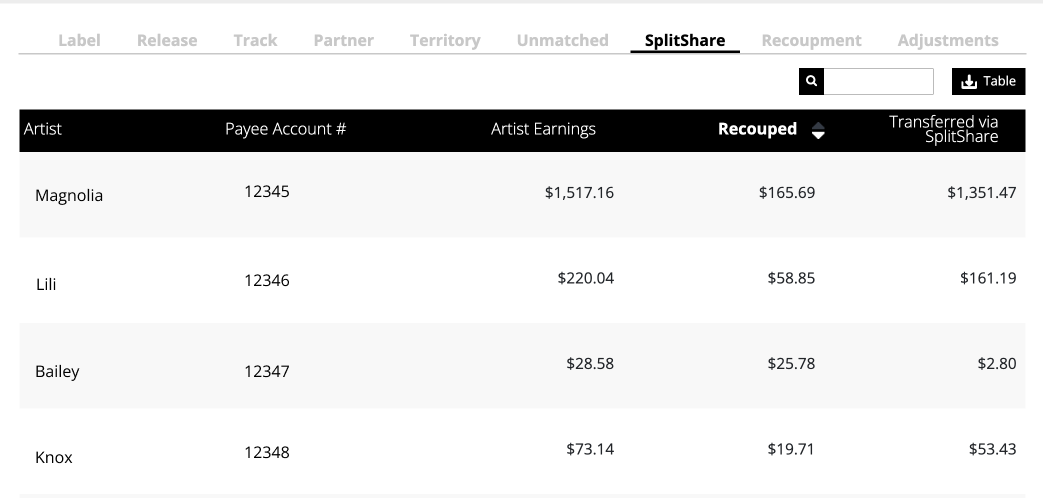Image resolution: width=1043 pixels, height=498 pixels.
Task: Open the Territory tab
Action: (x=445, y=41)
